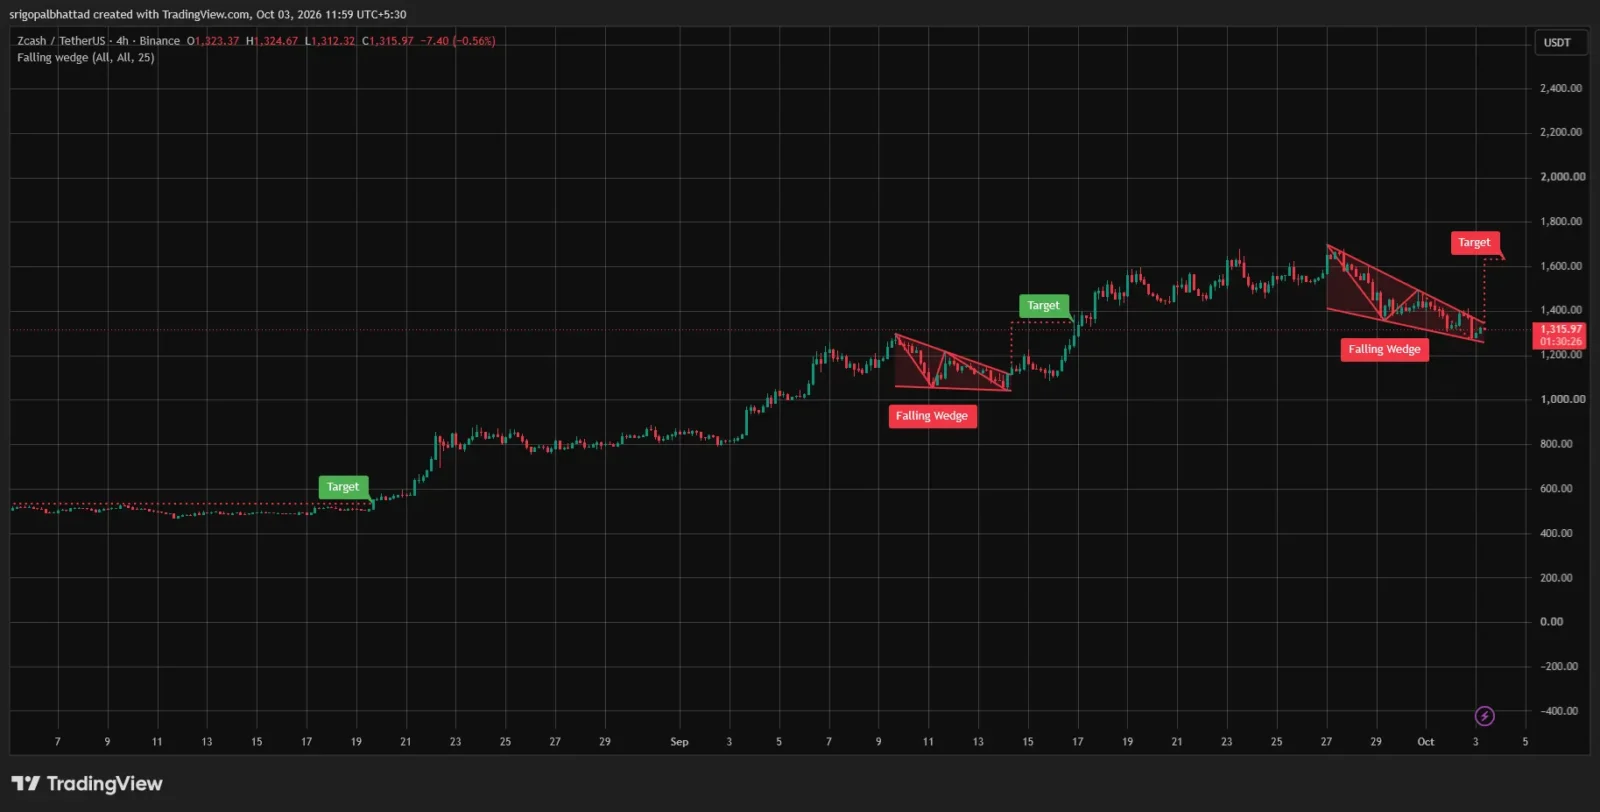Screen dimensions: 1600x812
Task: Click the -400.00 price axis label
Action: coord(1559,711)
